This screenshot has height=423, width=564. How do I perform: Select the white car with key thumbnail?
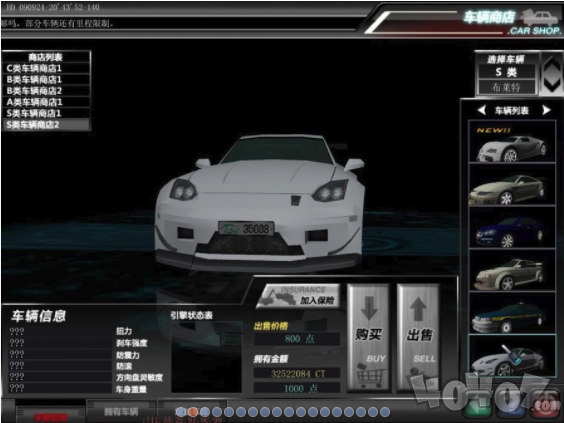(x=512, y=355)
